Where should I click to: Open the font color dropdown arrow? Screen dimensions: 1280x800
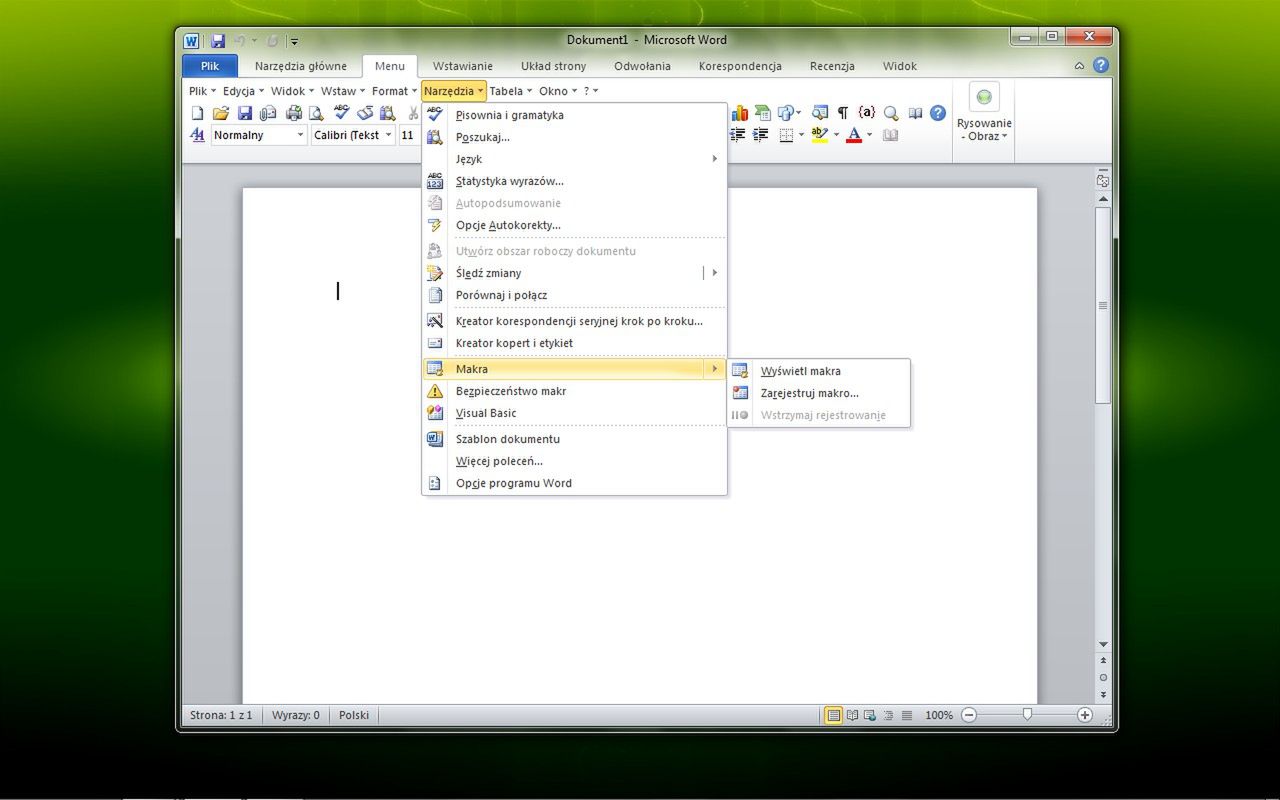pyautogui.click(x=869, y=135)
